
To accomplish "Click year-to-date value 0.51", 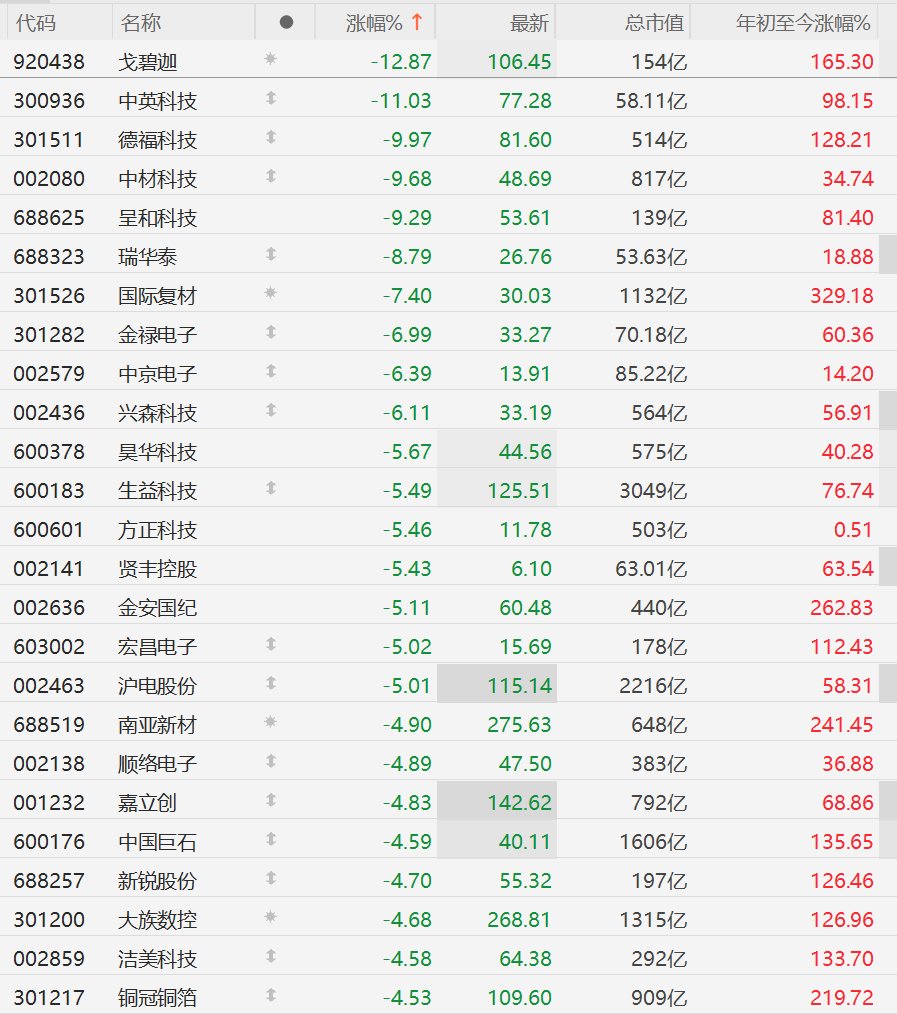I will coord(853,530).
